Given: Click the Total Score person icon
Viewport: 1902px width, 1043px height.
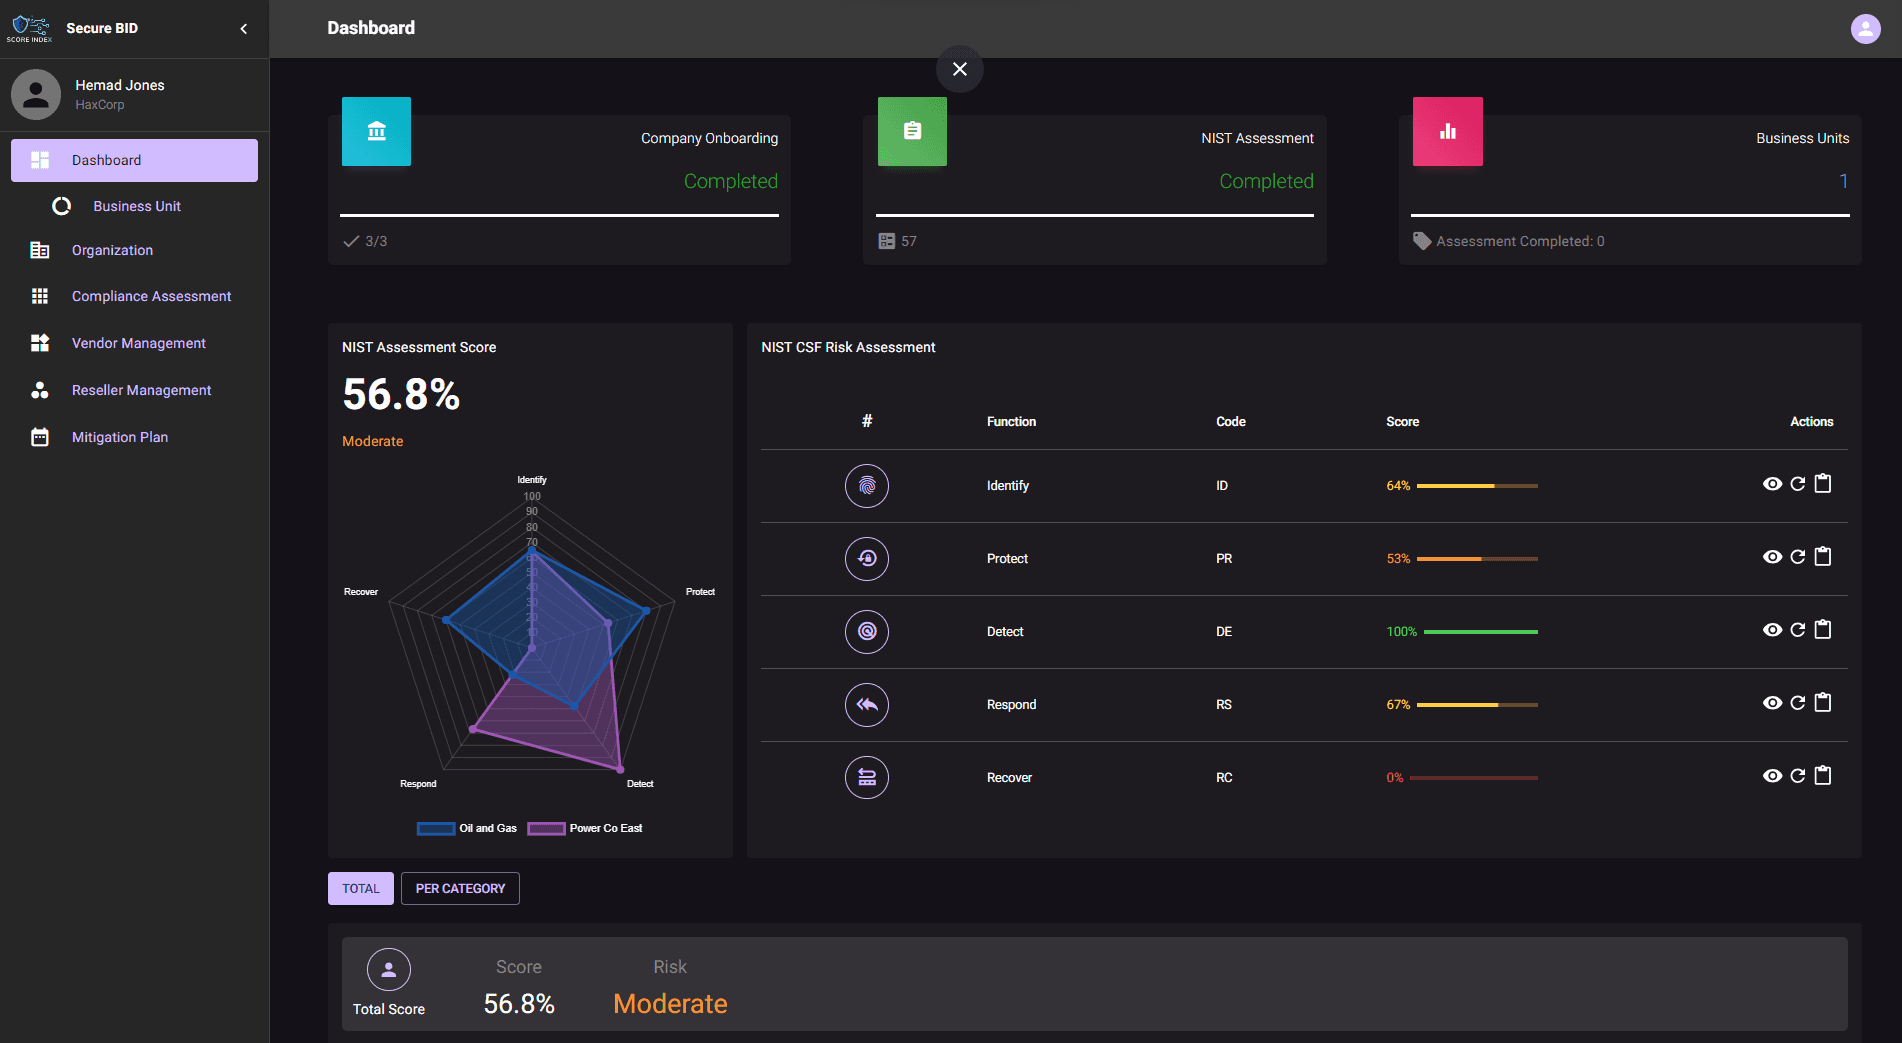Looking at the screenshot, I should 389,970.
